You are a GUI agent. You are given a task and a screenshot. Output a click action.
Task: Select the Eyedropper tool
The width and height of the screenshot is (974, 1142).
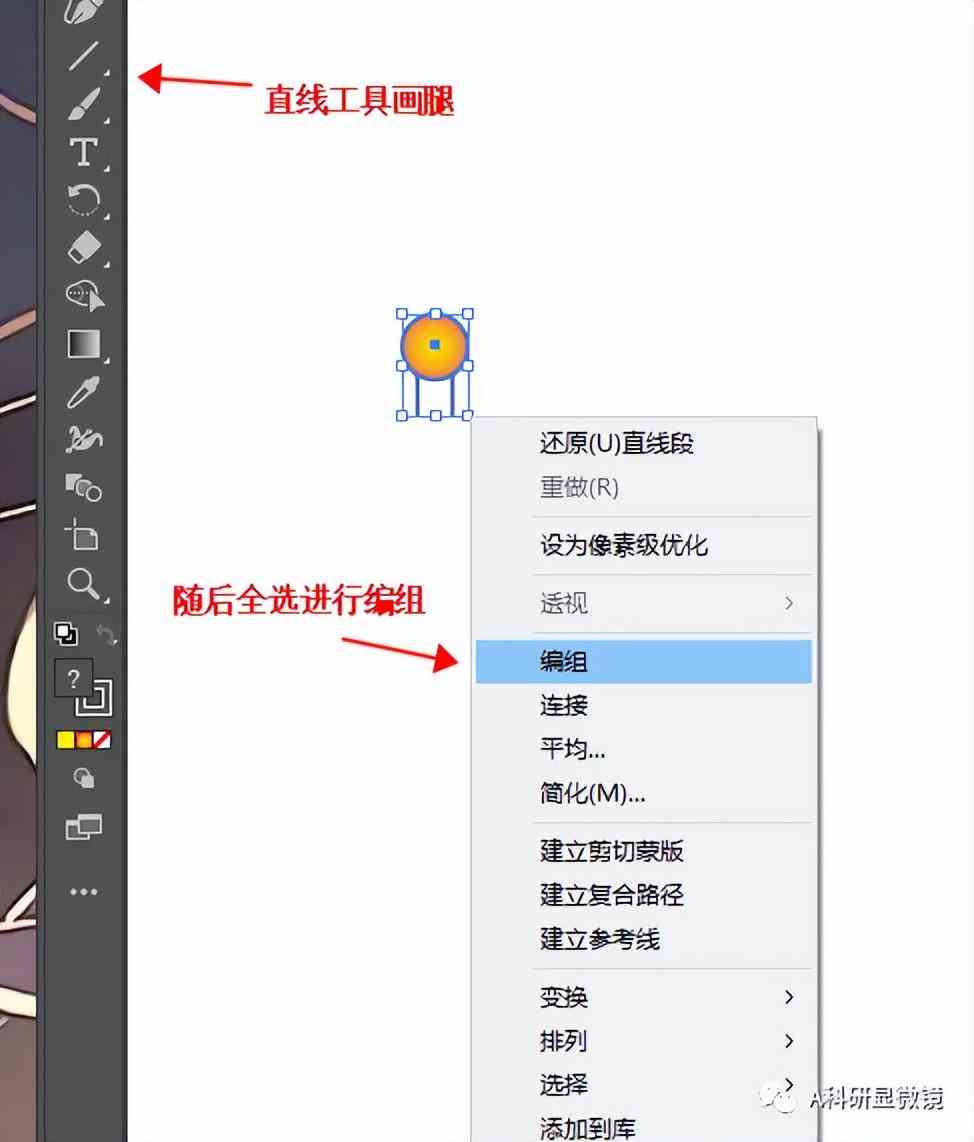coord(84,392)
